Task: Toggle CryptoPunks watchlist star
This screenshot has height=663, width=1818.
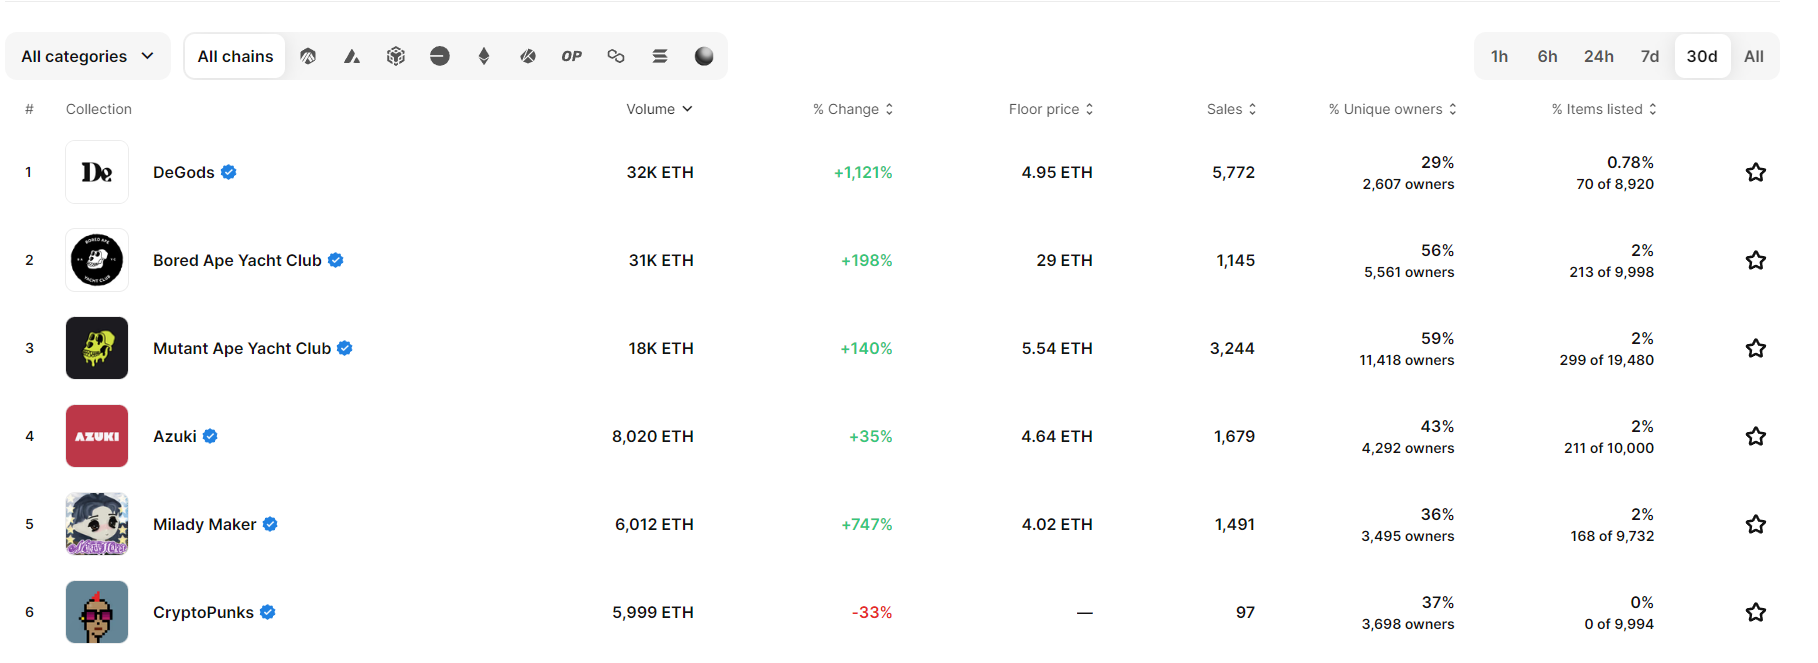Action: (1755, 612)
